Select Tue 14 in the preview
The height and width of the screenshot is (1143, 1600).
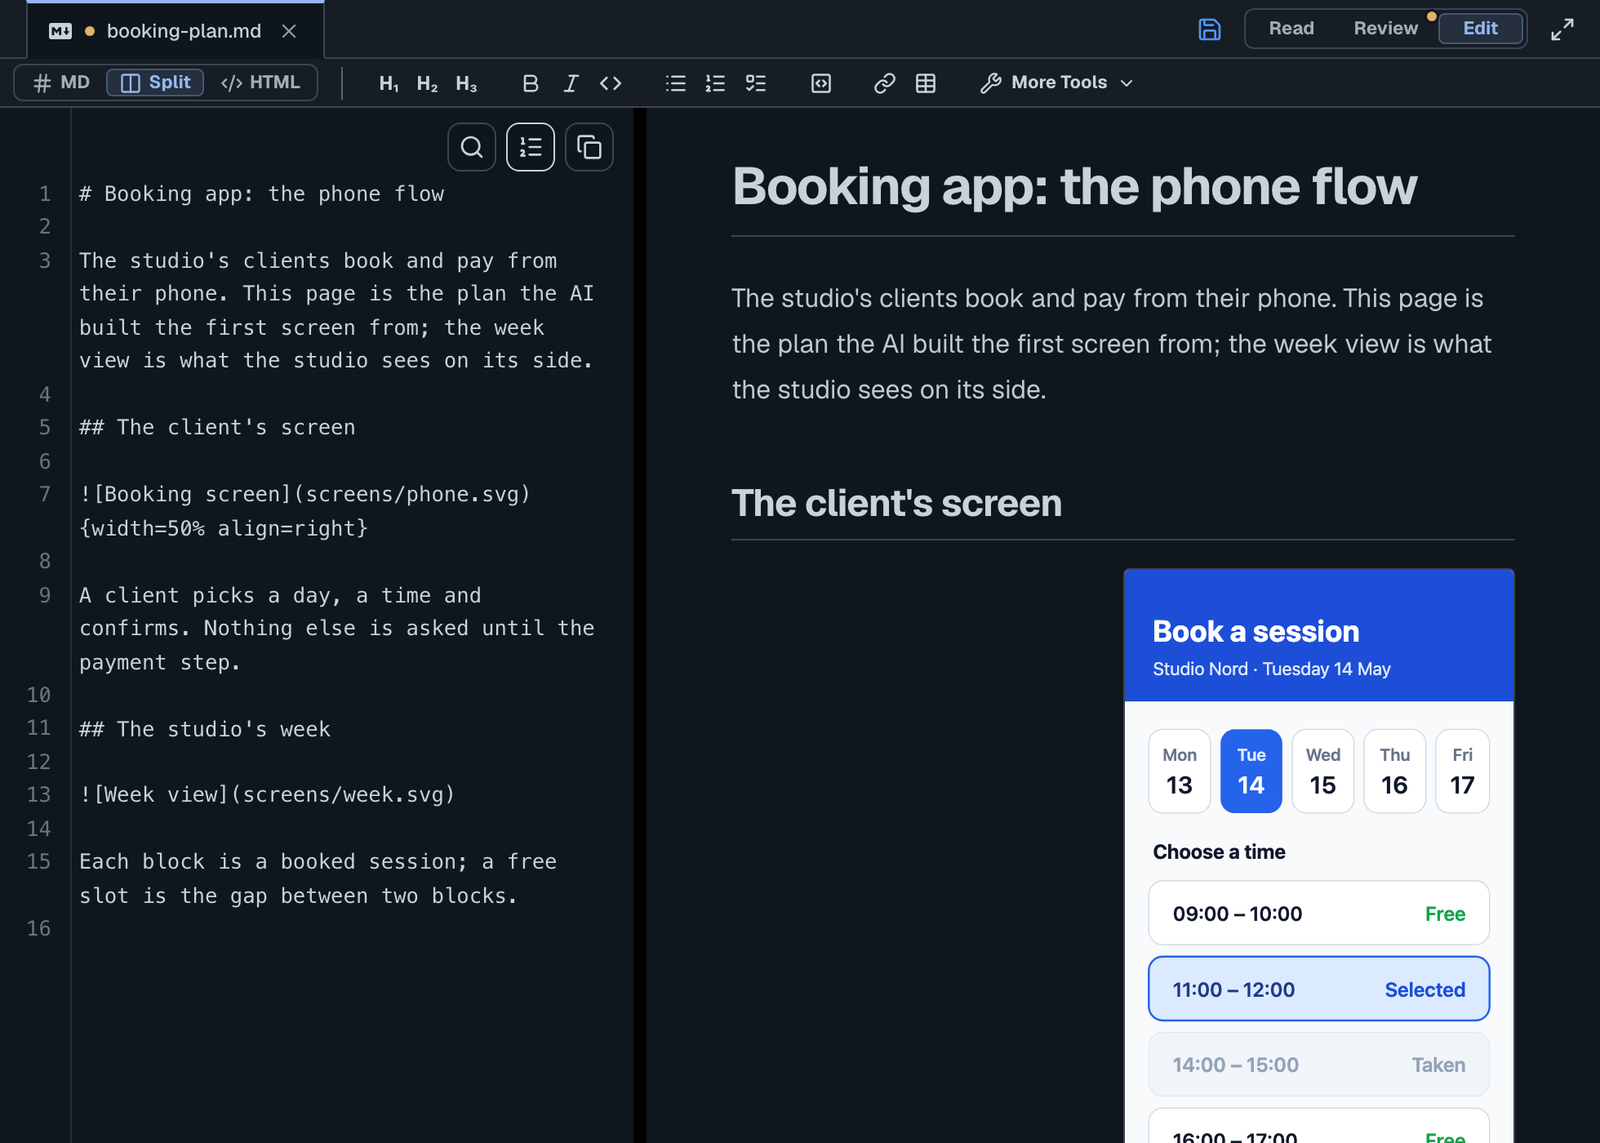pos(1251,771)
